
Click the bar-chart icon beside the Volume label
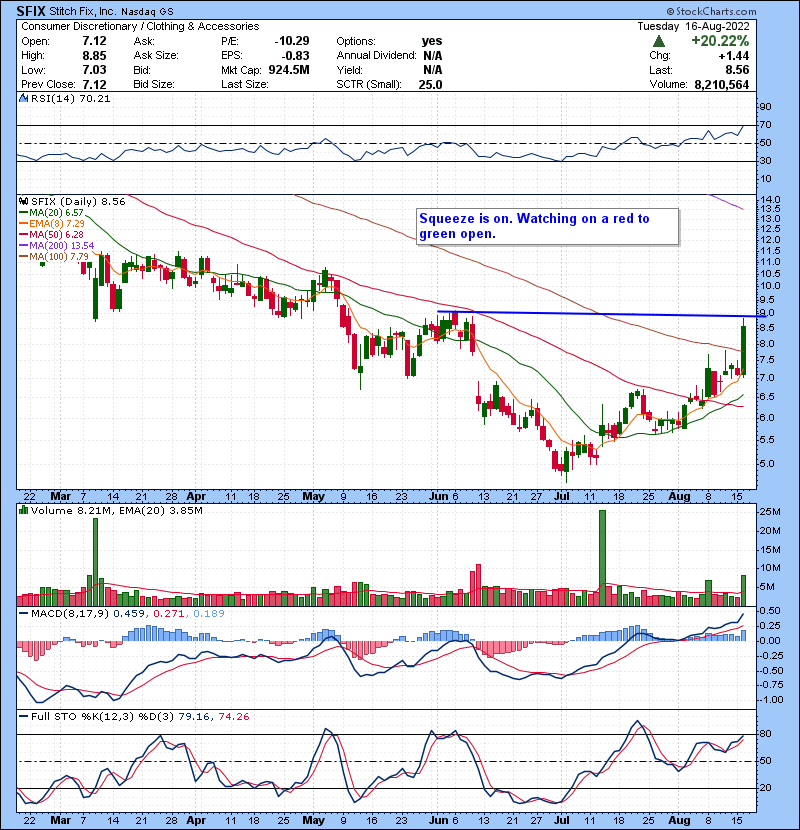23,510
